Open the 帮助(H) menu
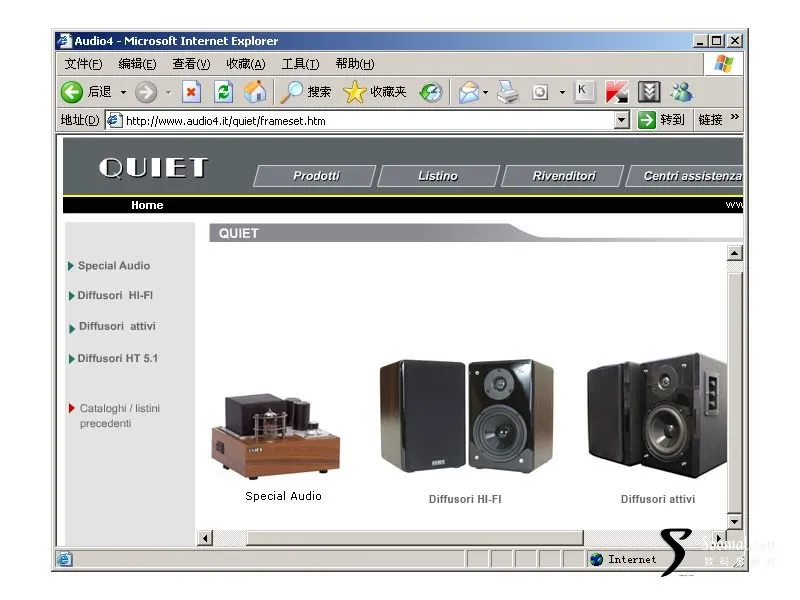 click(355, 64)
